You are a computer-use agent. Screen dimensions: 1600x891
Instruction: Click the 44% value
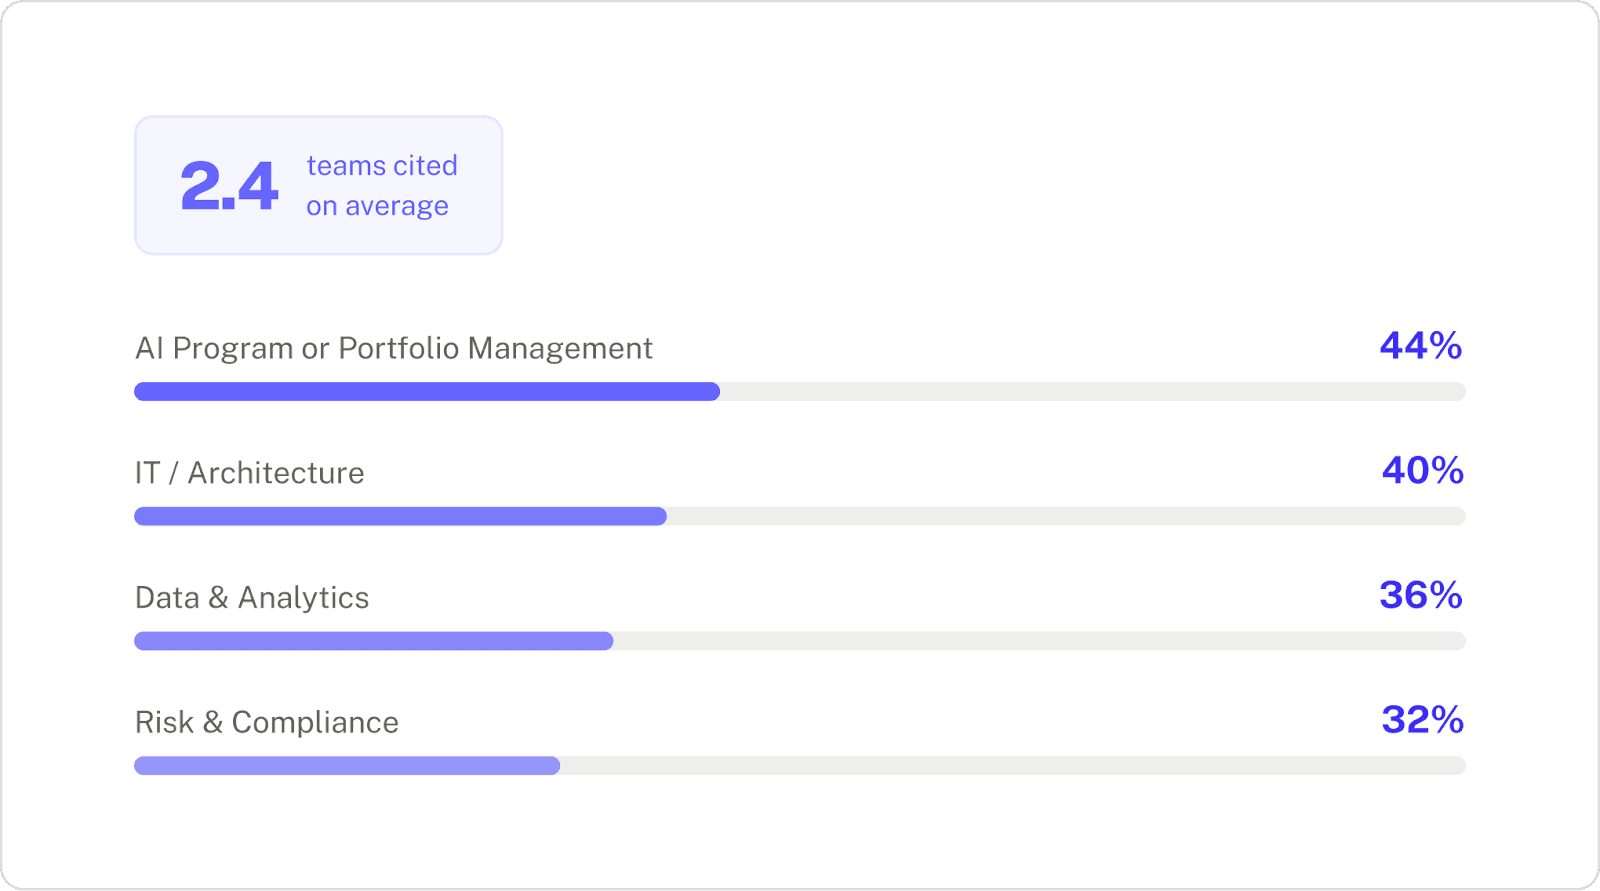1420,346
